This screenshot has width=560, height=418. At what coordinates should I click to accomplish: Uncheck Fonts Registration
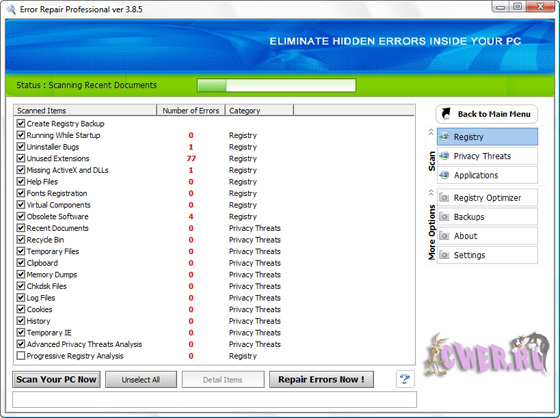click(21, 193)
